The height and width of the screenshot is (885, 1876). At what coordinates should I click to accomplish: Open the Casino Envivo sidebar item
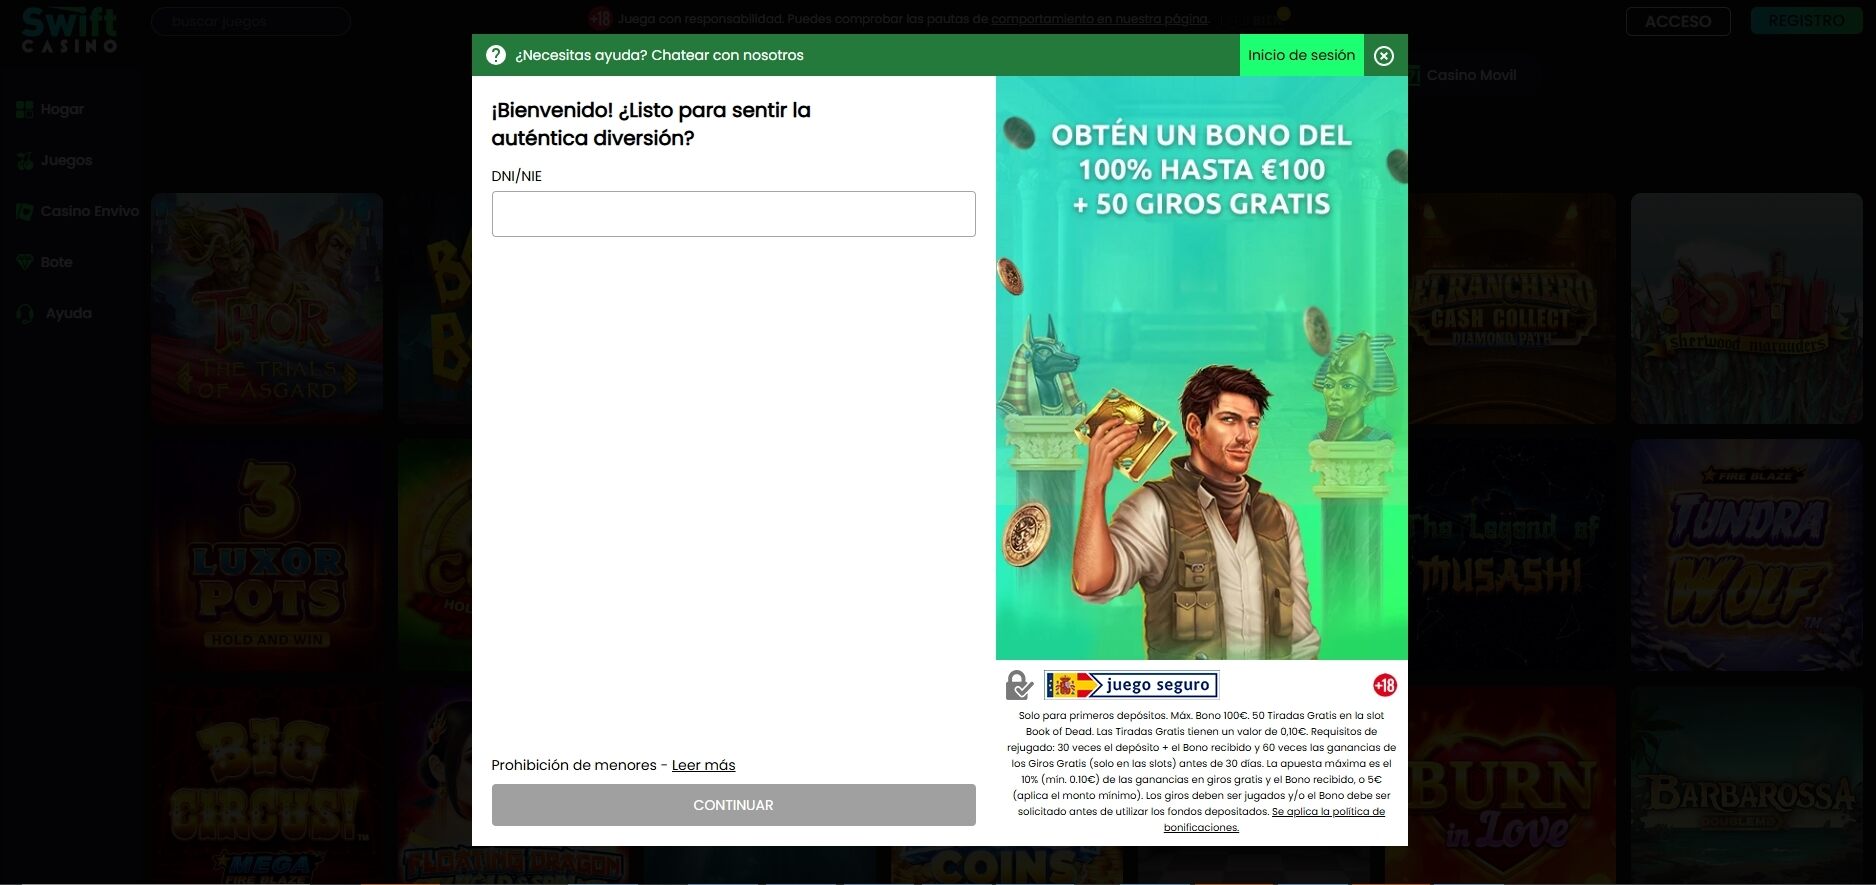click(90, 211)
